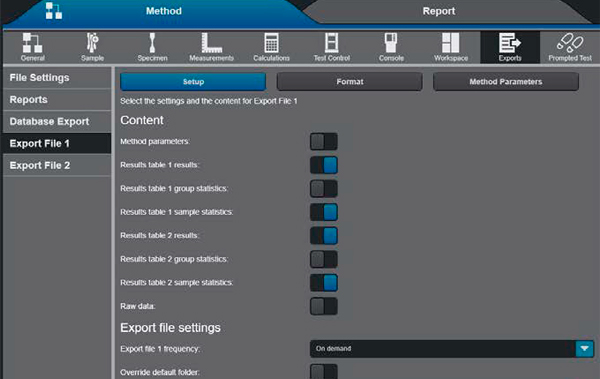Enable the Method parameters toggle
The image size is (600, 379).
(x=324, y=142)
